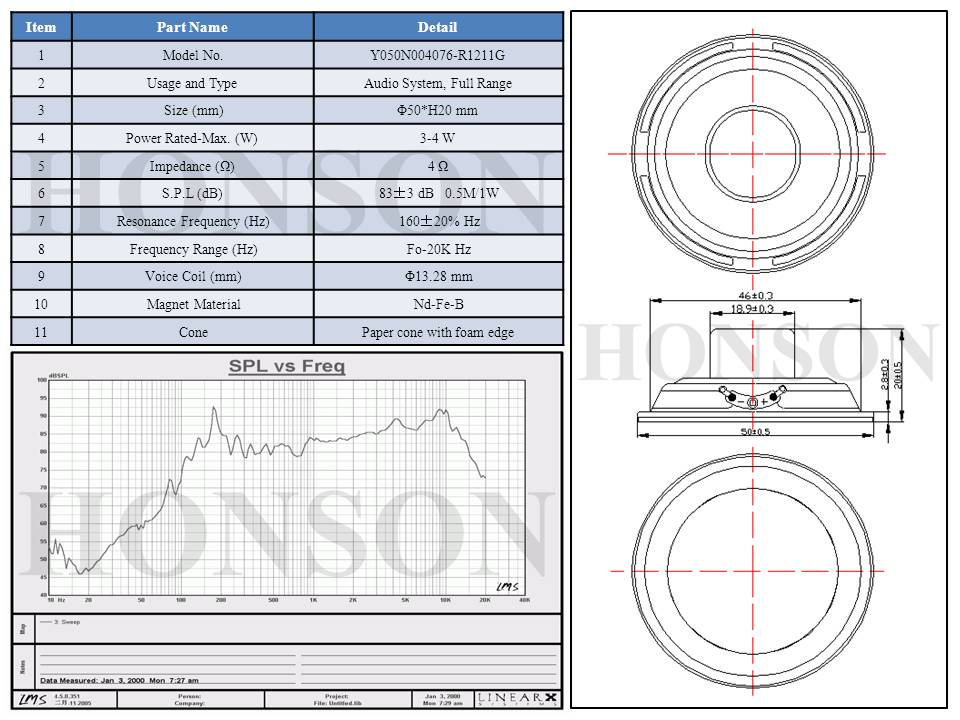960x720 pixels.
Task: Click the LinearX logo in chart footer
Action: pos(517,697)
